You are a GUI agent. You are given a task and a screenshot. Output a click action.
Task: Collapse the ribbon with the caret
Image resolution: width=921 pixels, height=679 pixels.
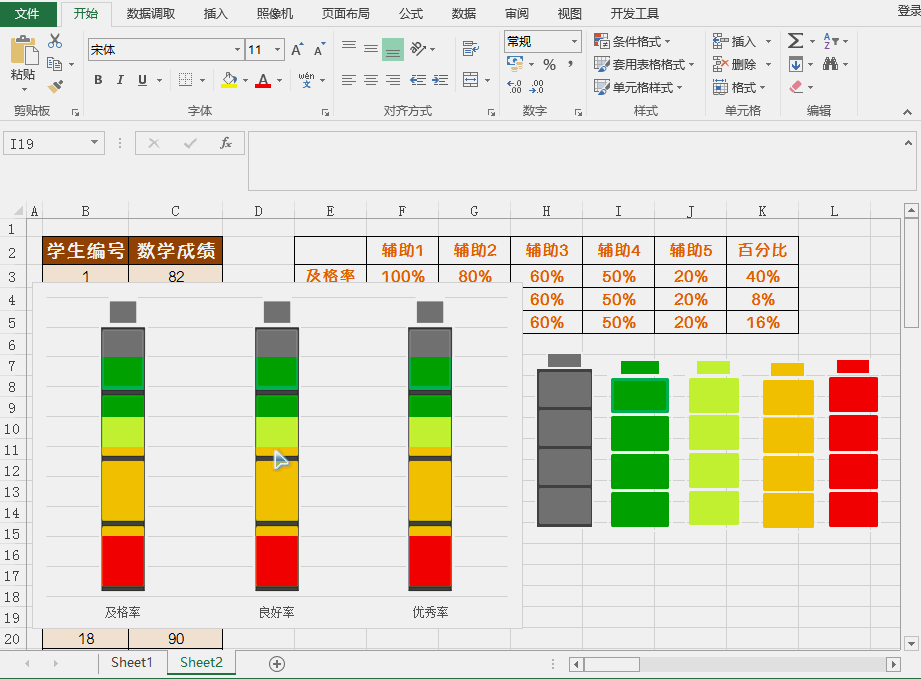(907, 112)
